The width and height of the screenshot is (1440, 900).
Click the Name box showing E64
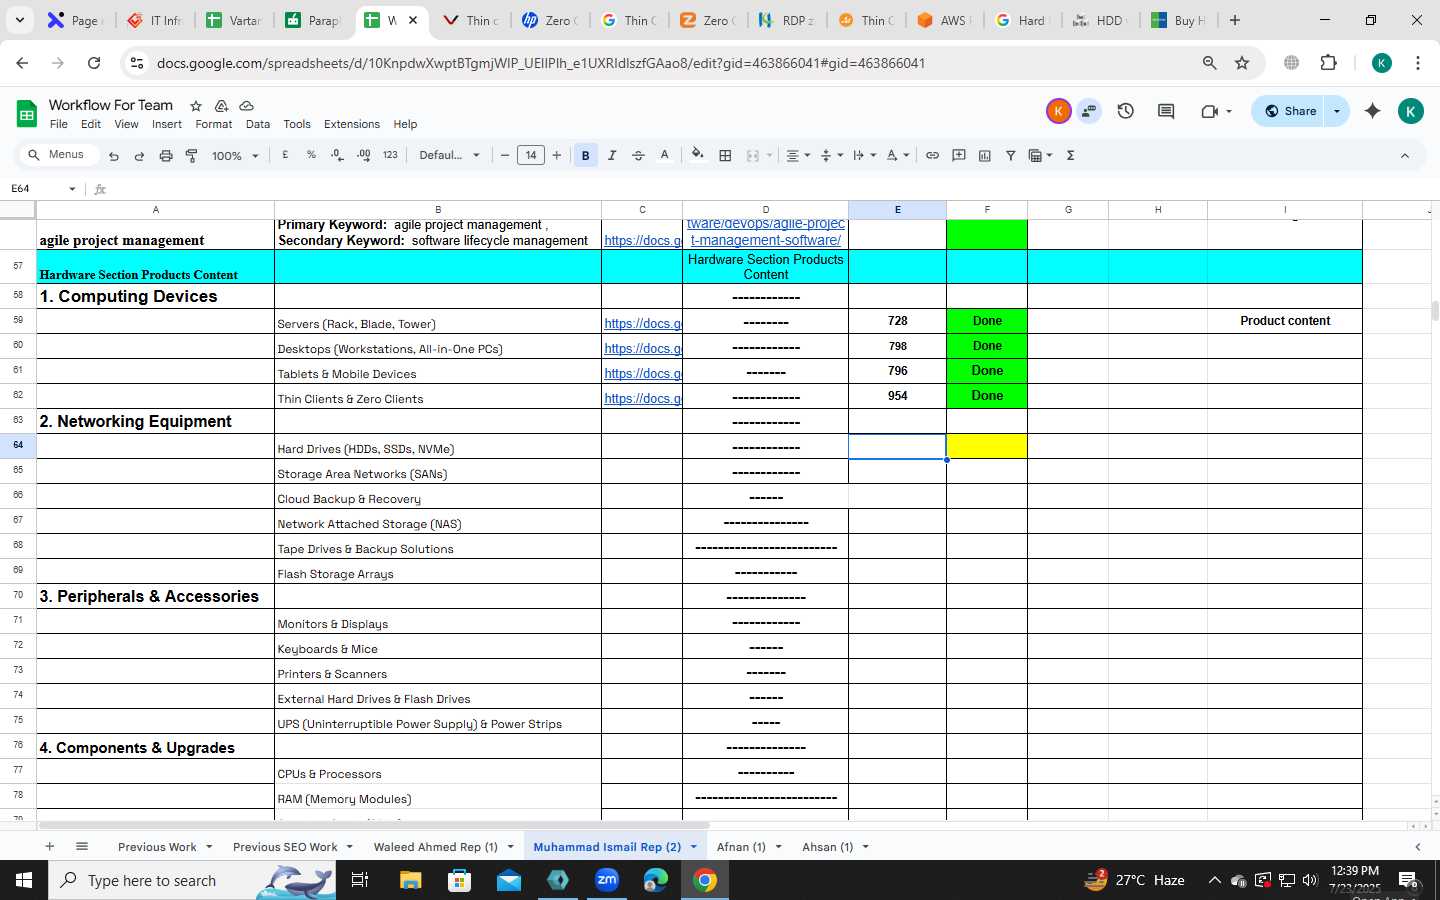[x=43, y=189]
